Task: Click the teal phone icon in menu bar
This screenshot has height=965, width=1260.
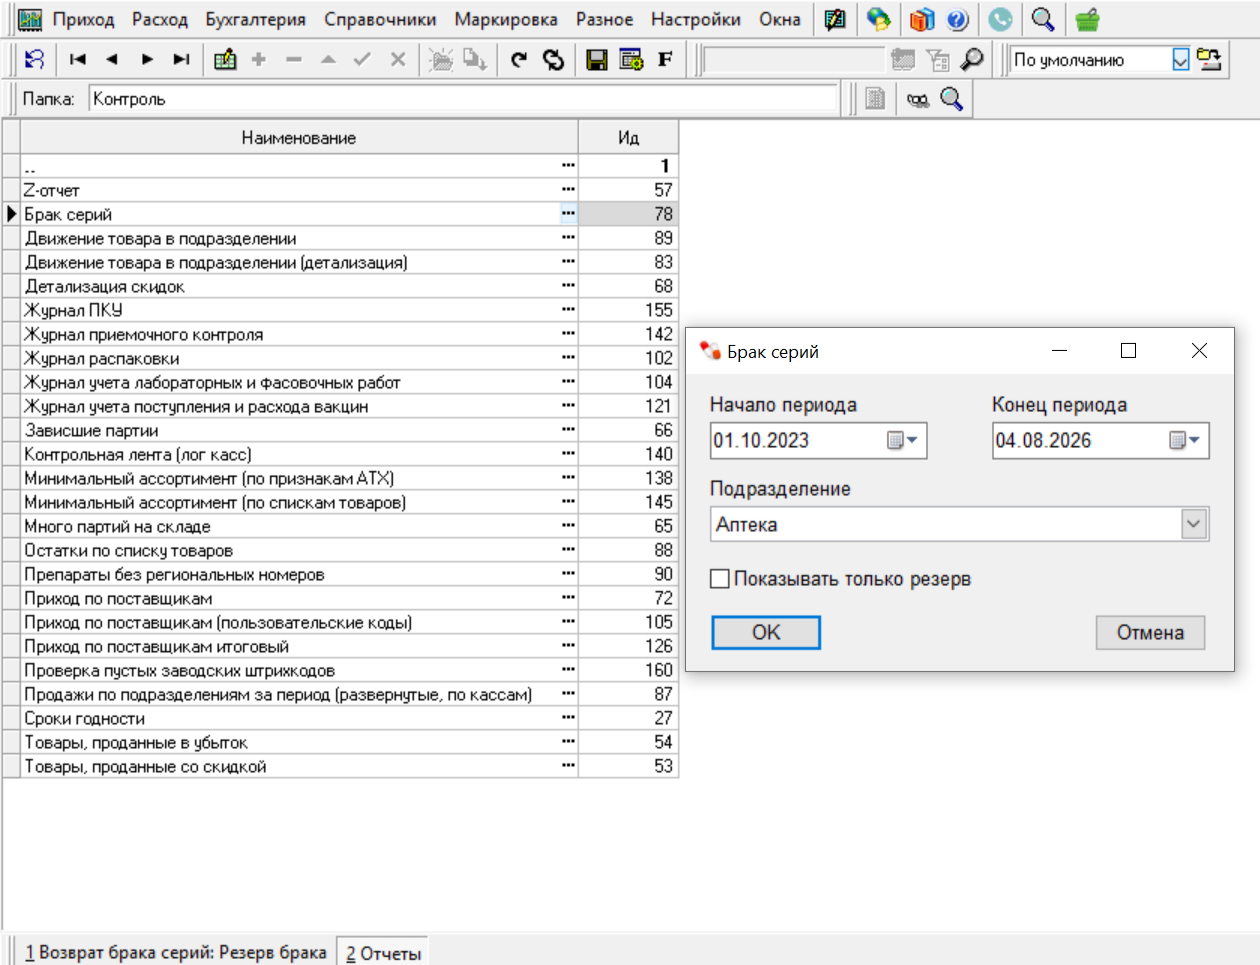Action: coord(1000,19)
